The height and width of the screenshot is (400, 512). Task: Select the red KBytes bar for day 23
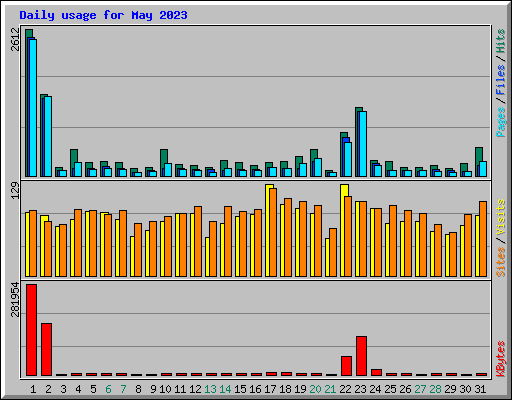(x=361, y=356)
